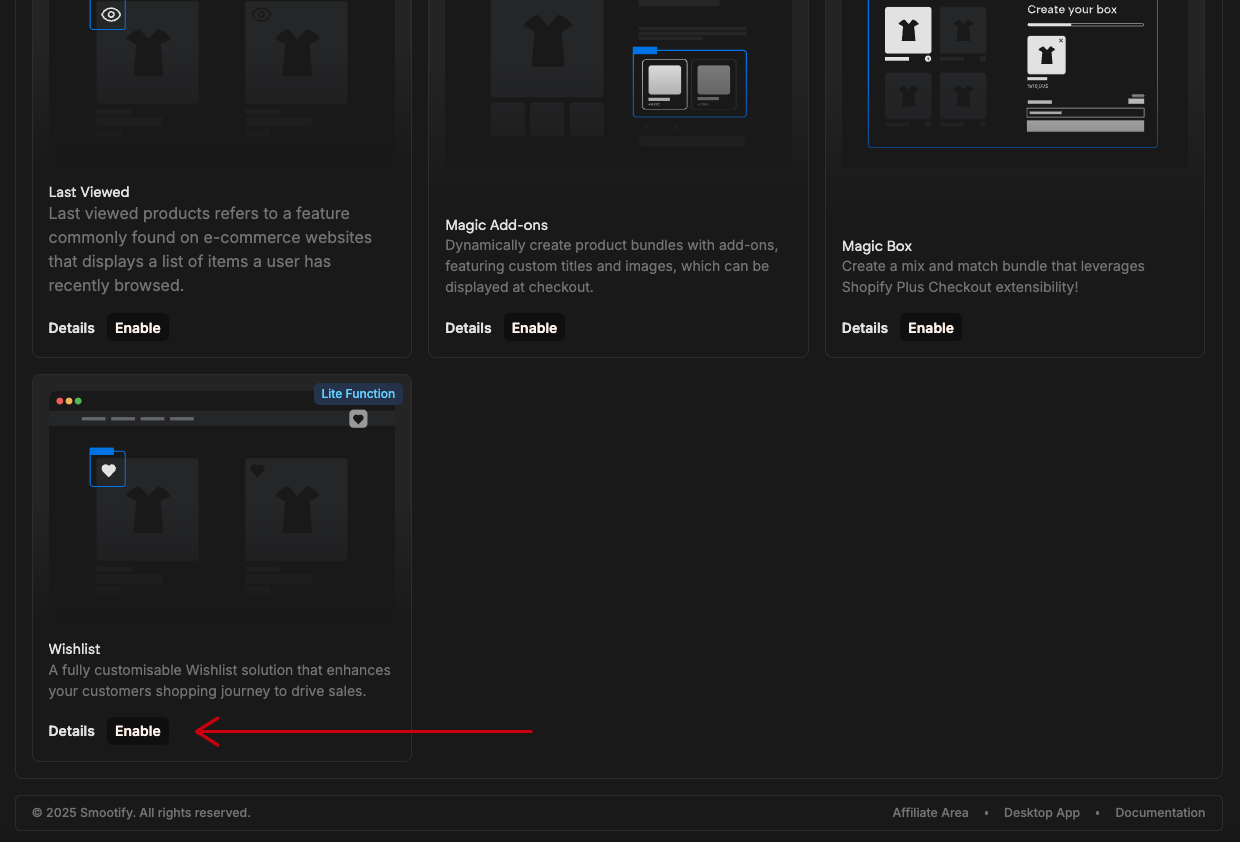
Task: Click the grey heart icon below Lite Function badge
Action: (358, 419)
